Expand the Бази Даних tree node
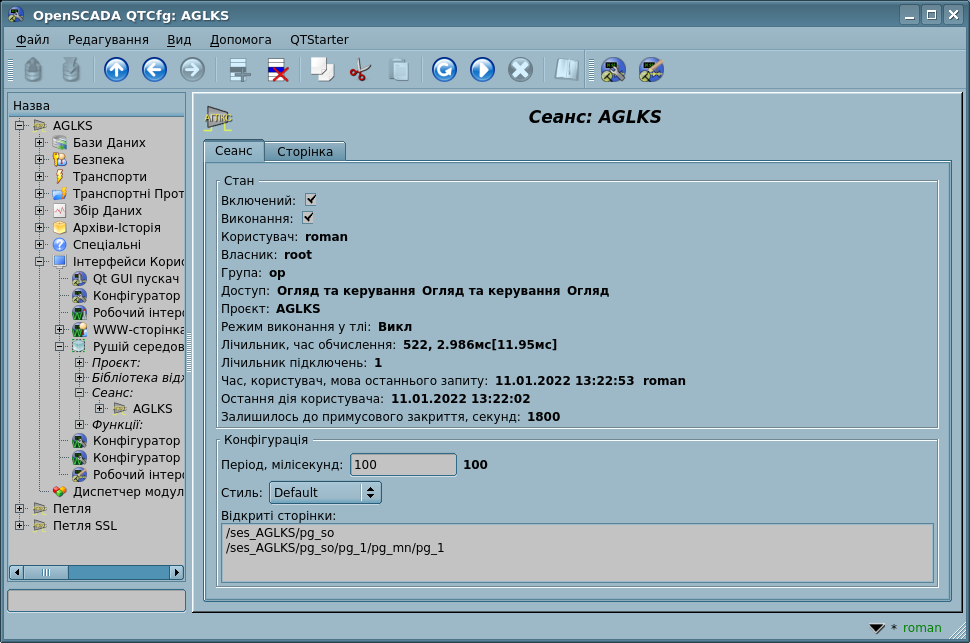This screenshot has height=643, width=970. coord(39,143)
